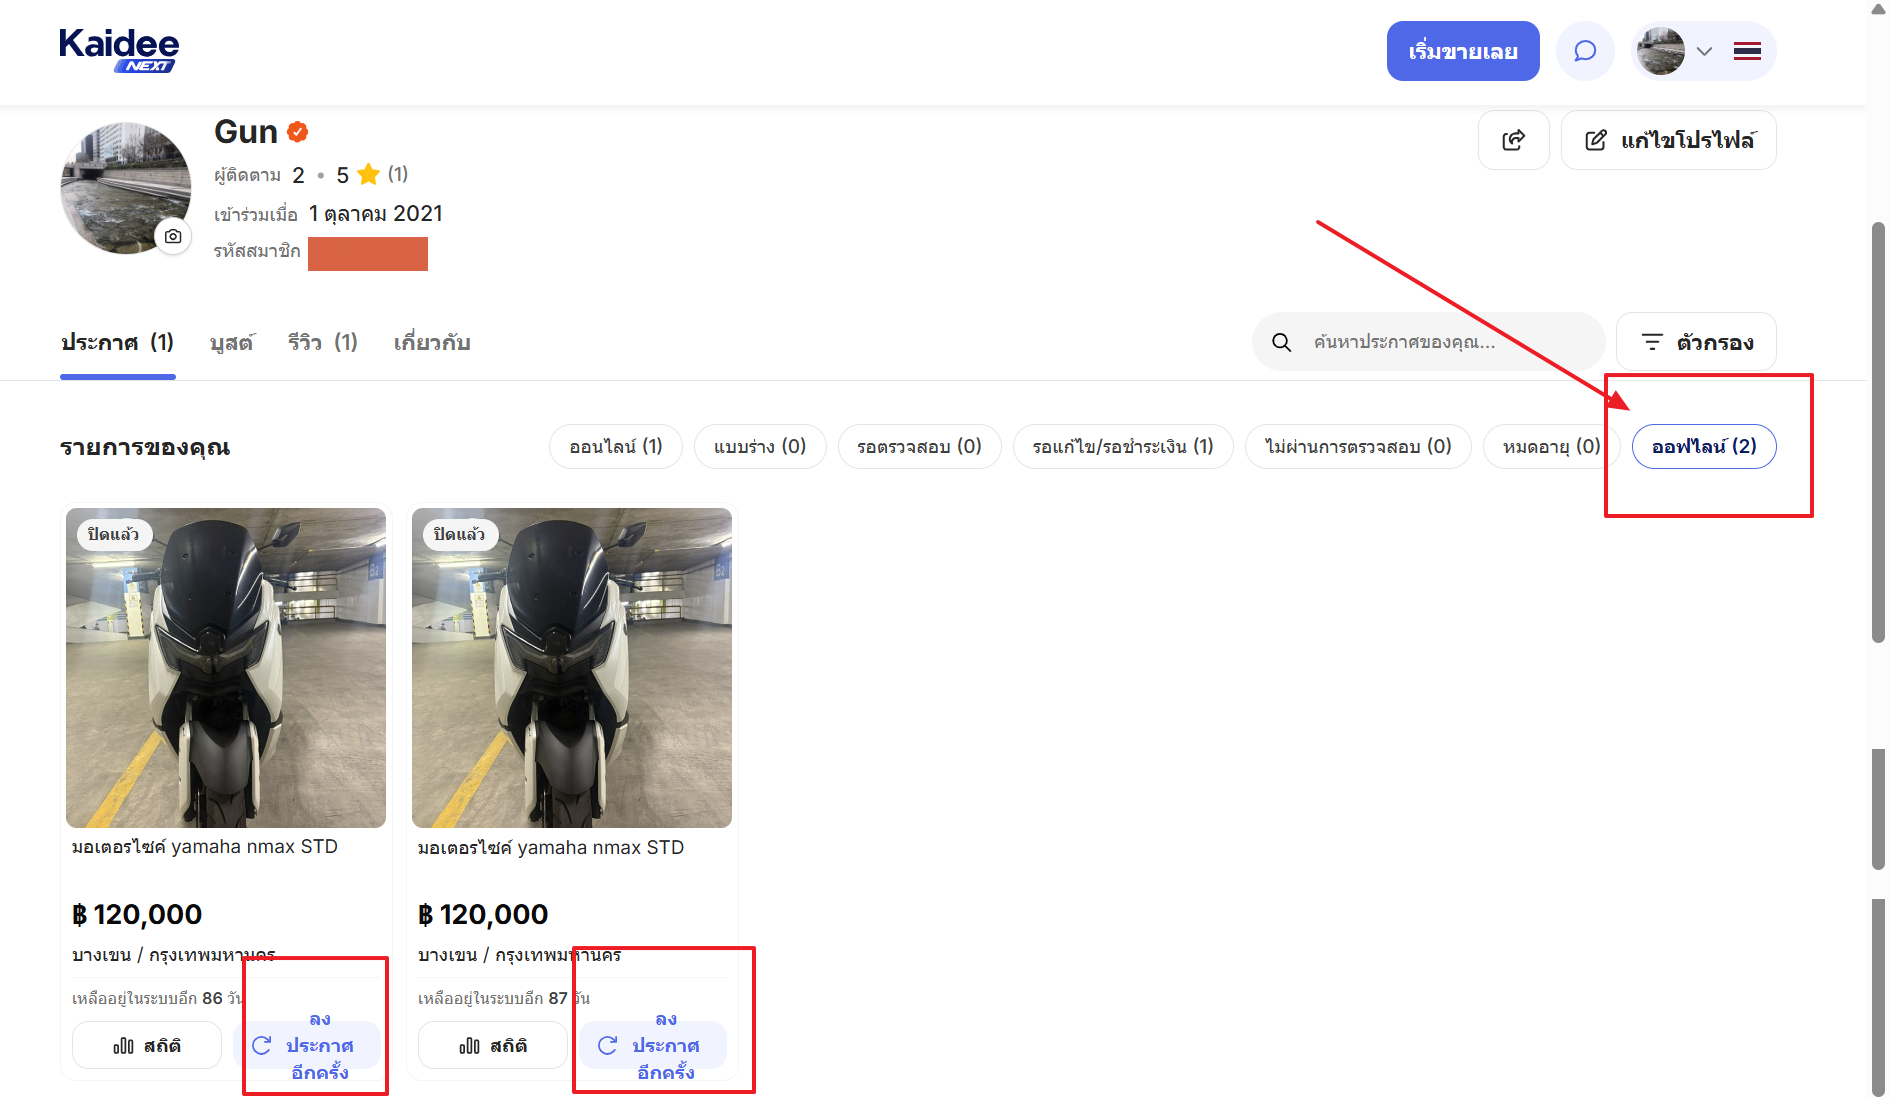This screenshot has width=1890, height=1099.
Task: Select the หมดอายุ (0) filter chip
Action: pyautogui.click(x=1552, y=446)
